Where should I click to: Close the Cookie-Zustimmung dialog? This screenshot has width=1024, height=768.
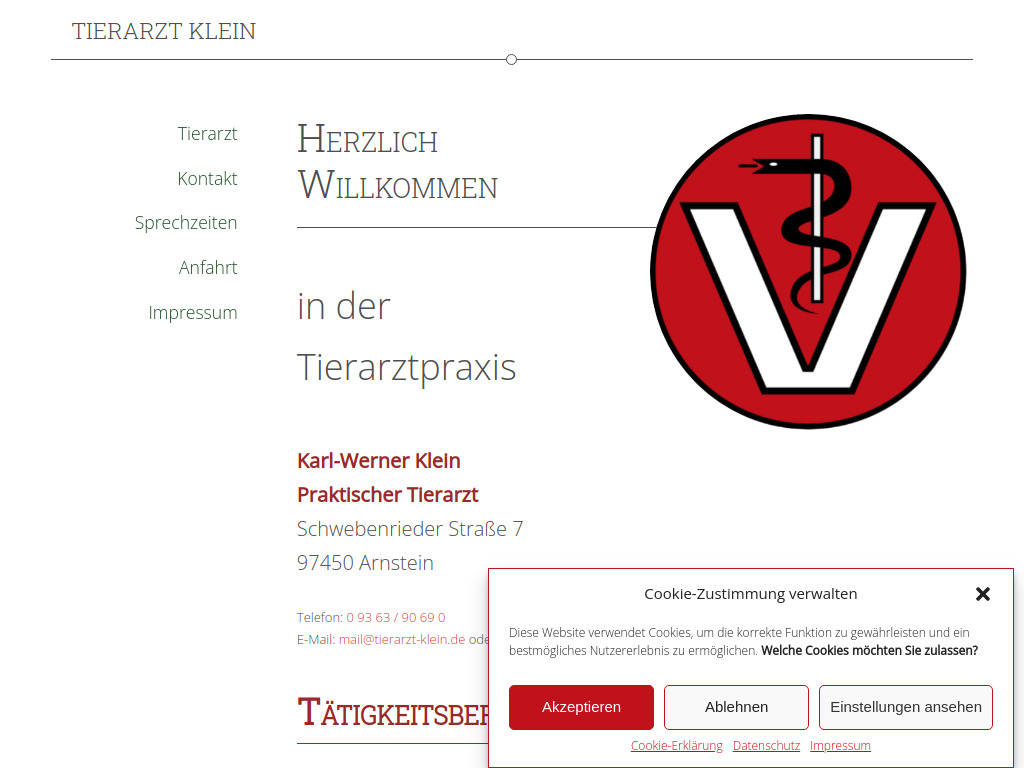click(983, 593)
